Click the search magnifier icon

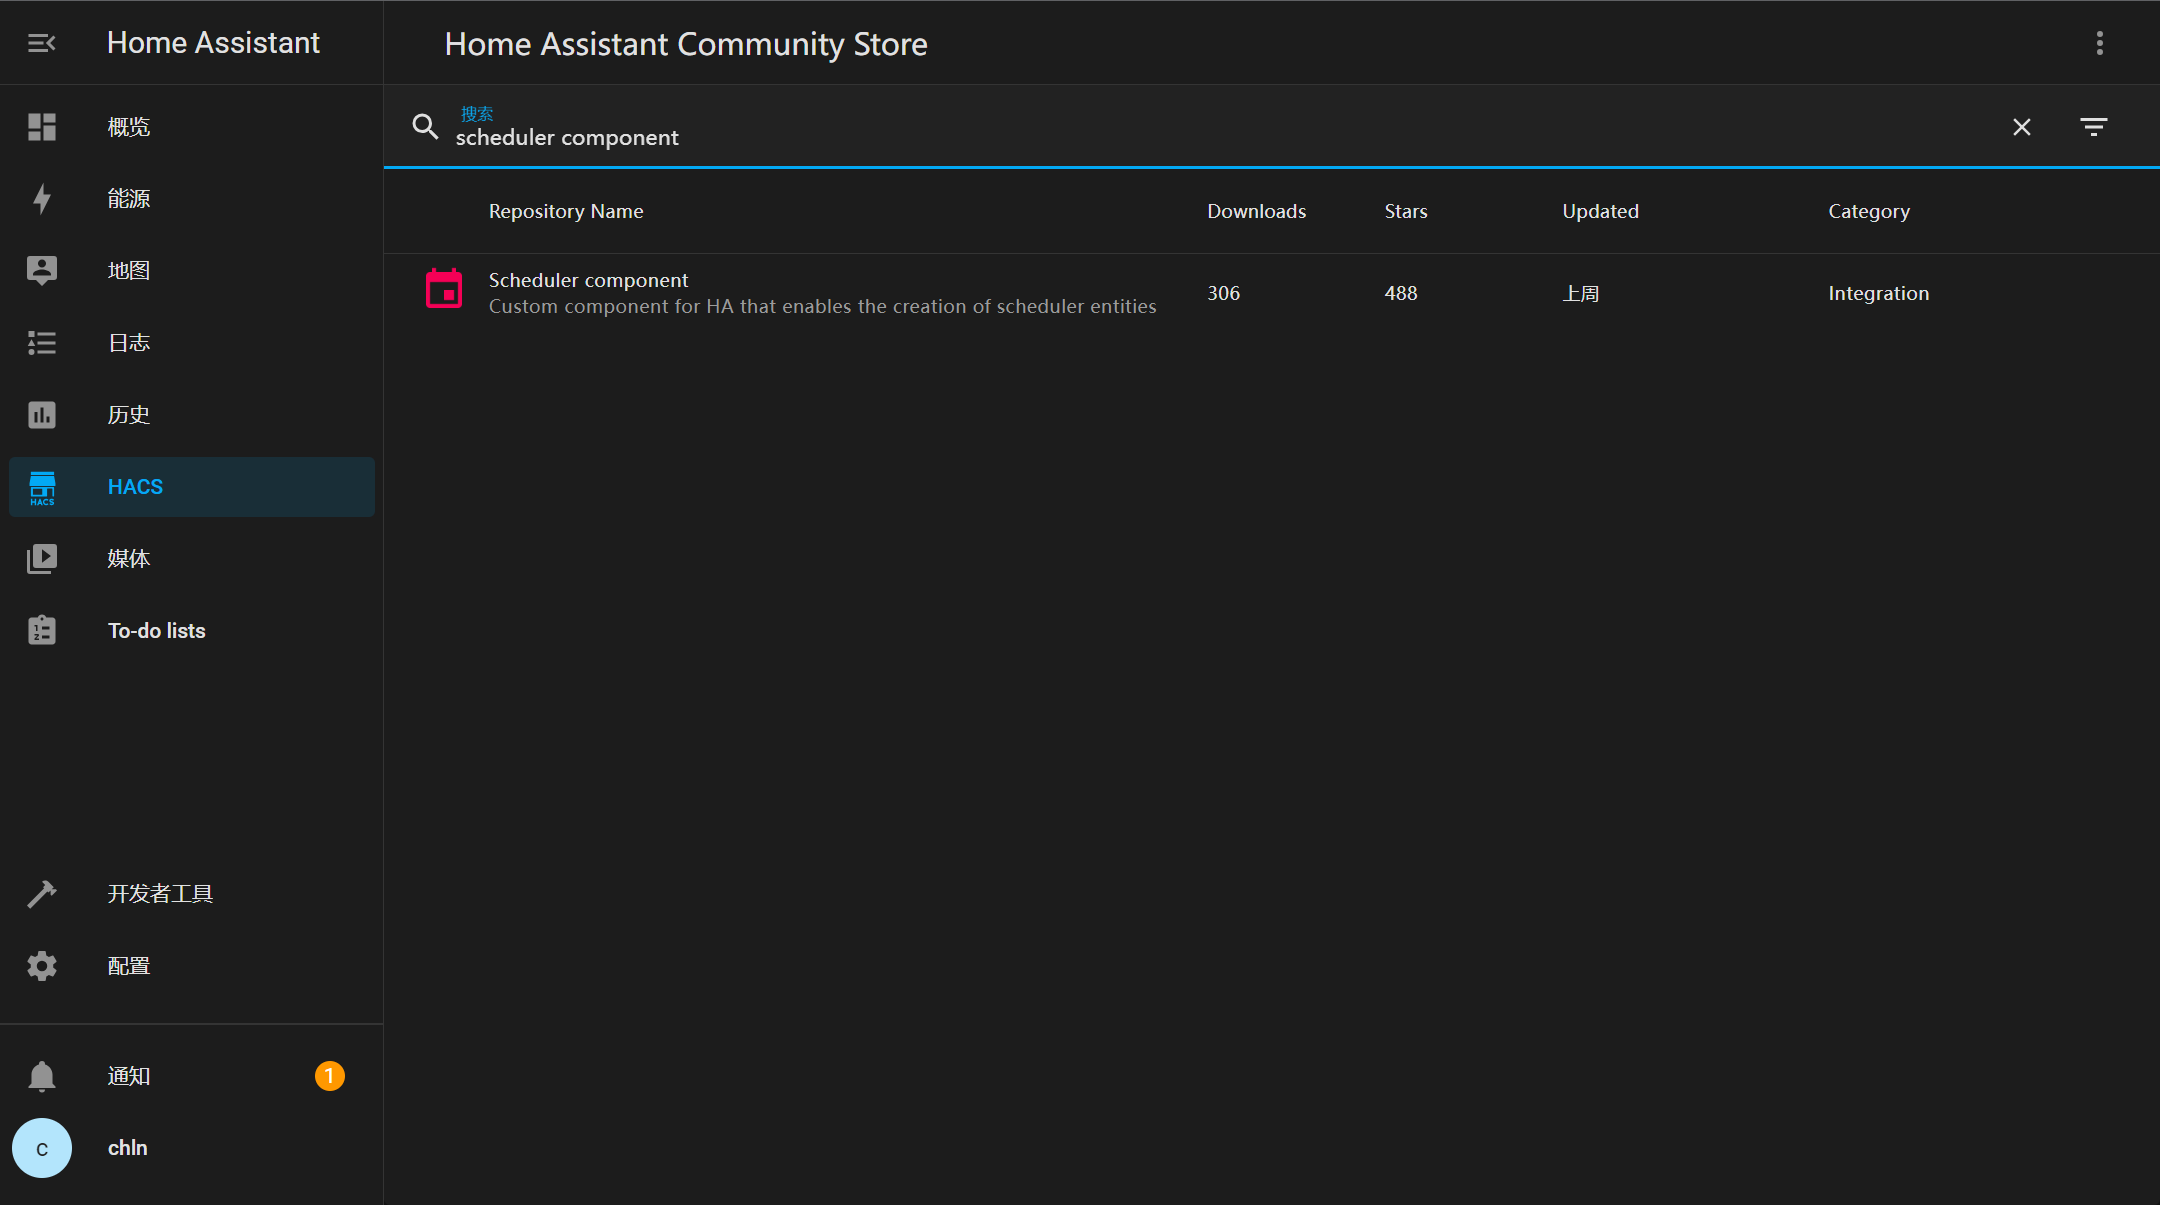(425, 127)
